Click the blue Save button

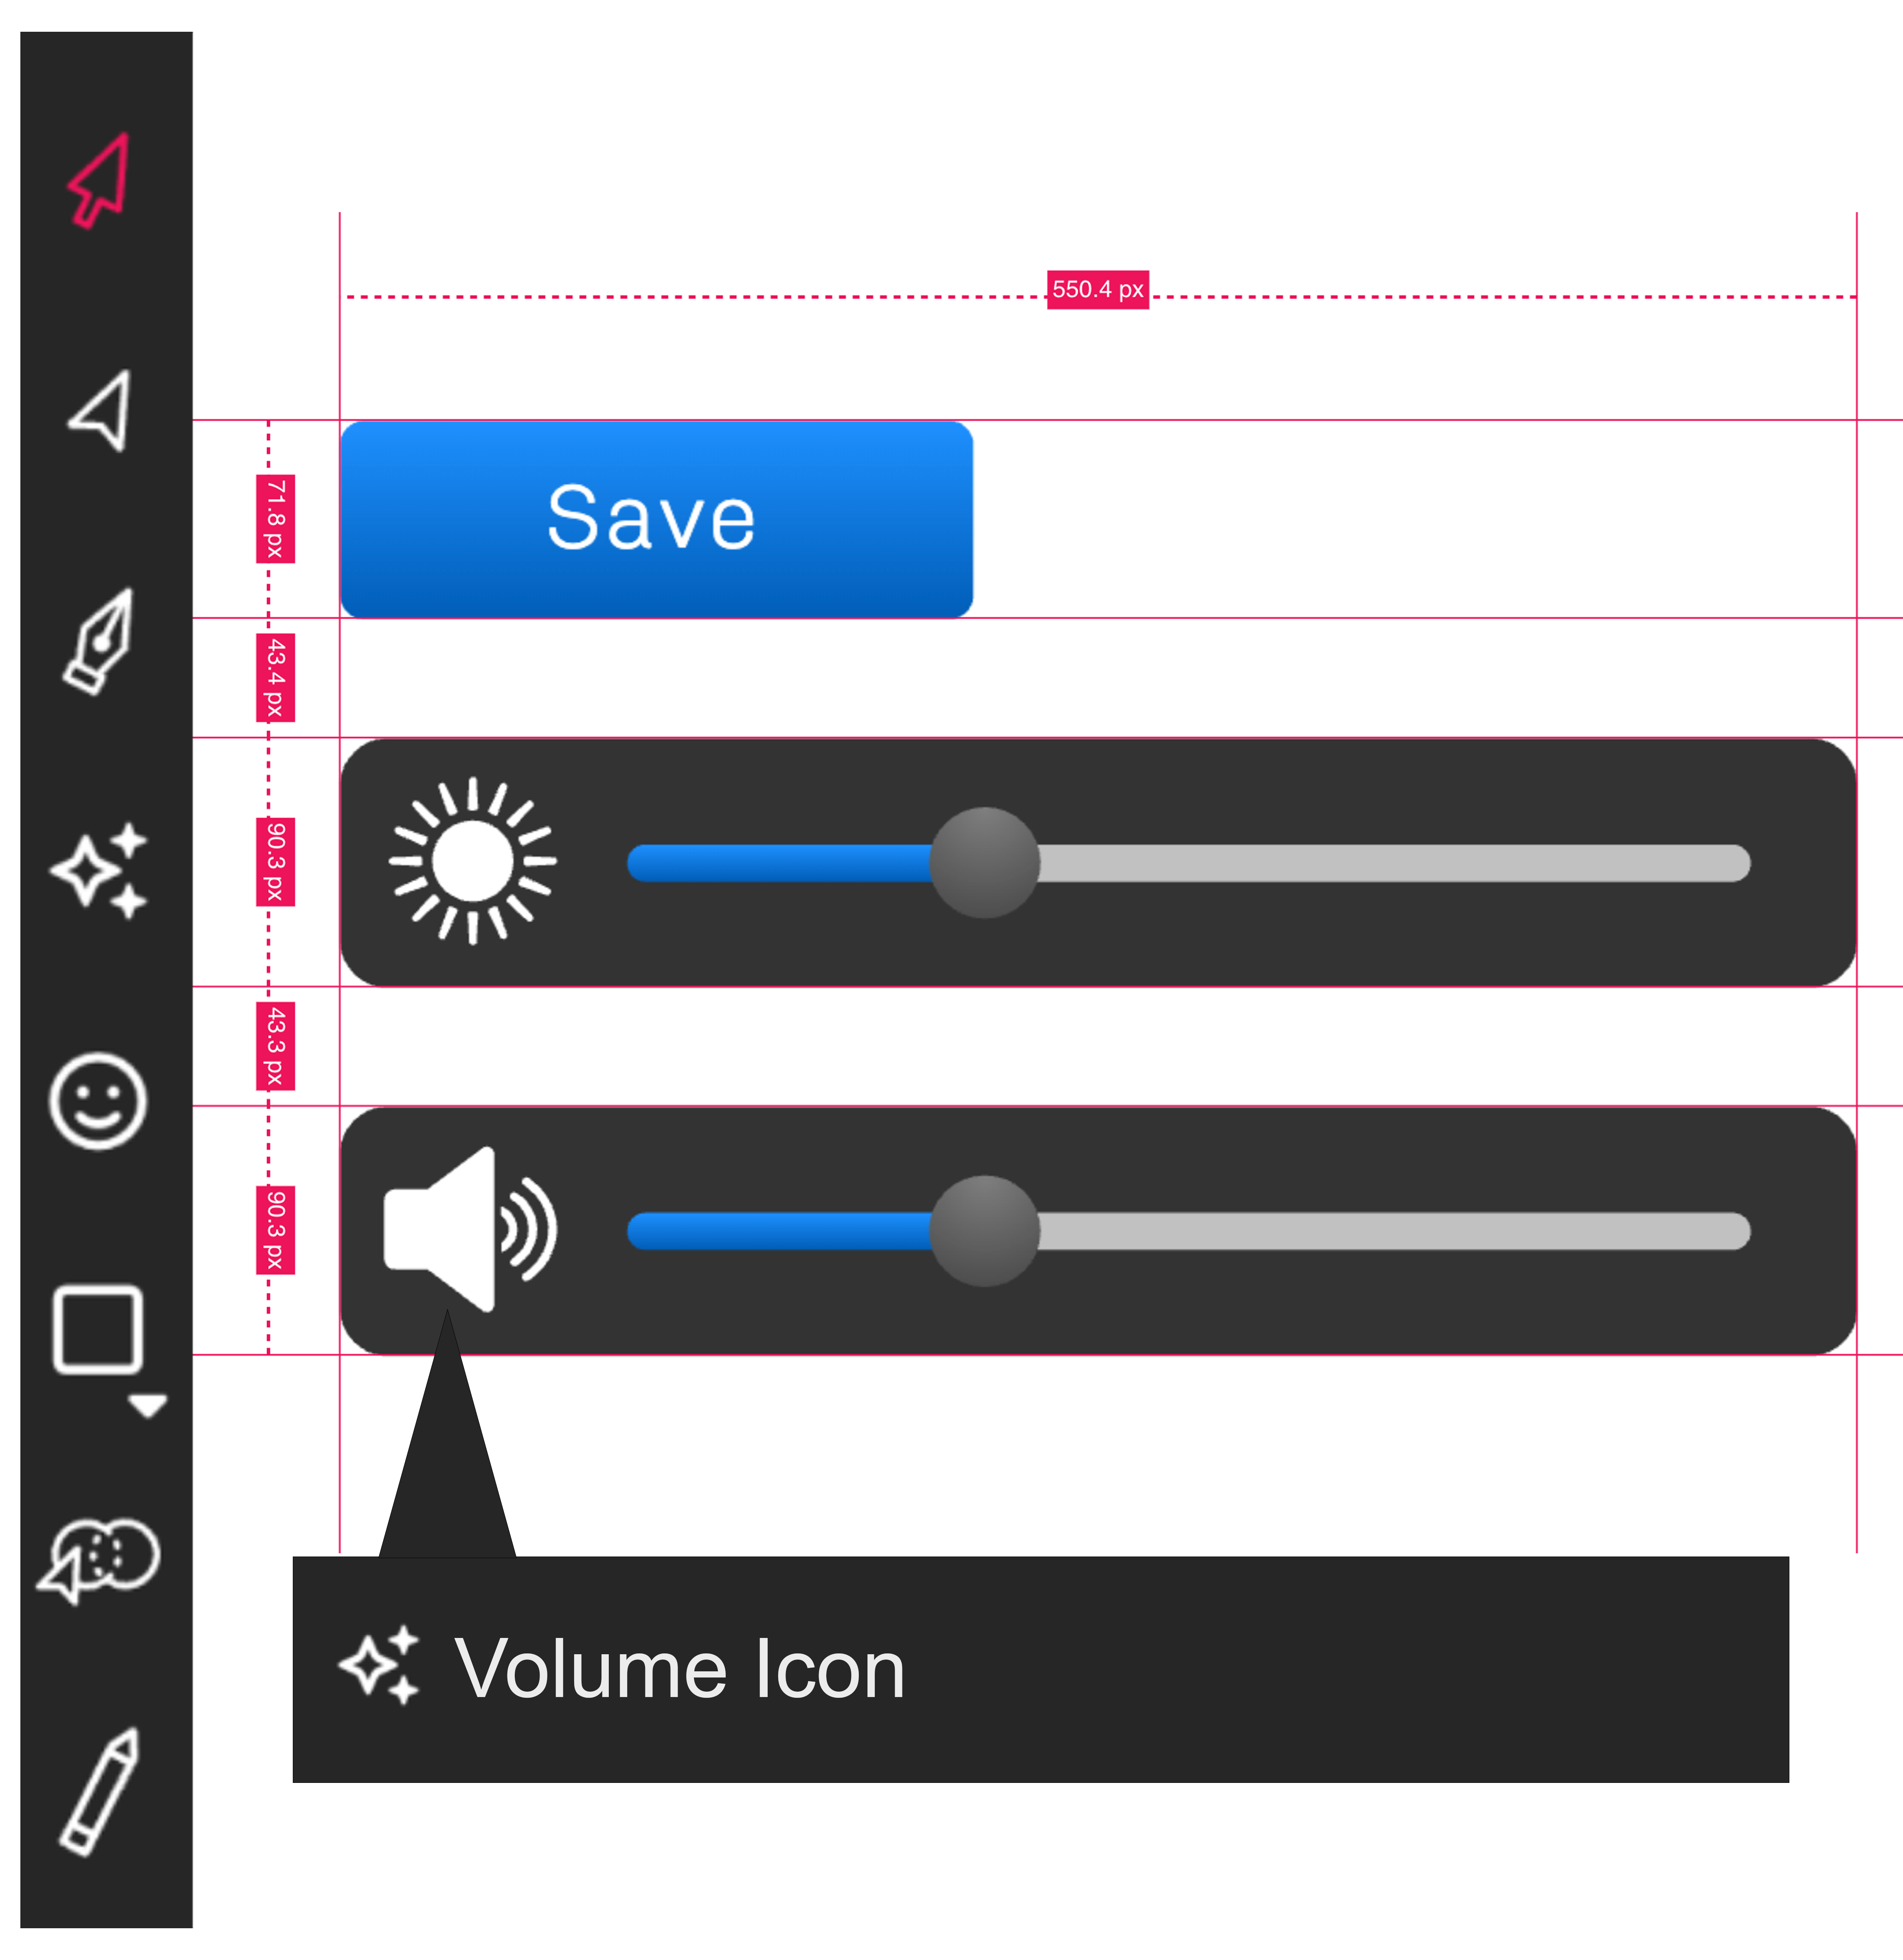[656, 519]
